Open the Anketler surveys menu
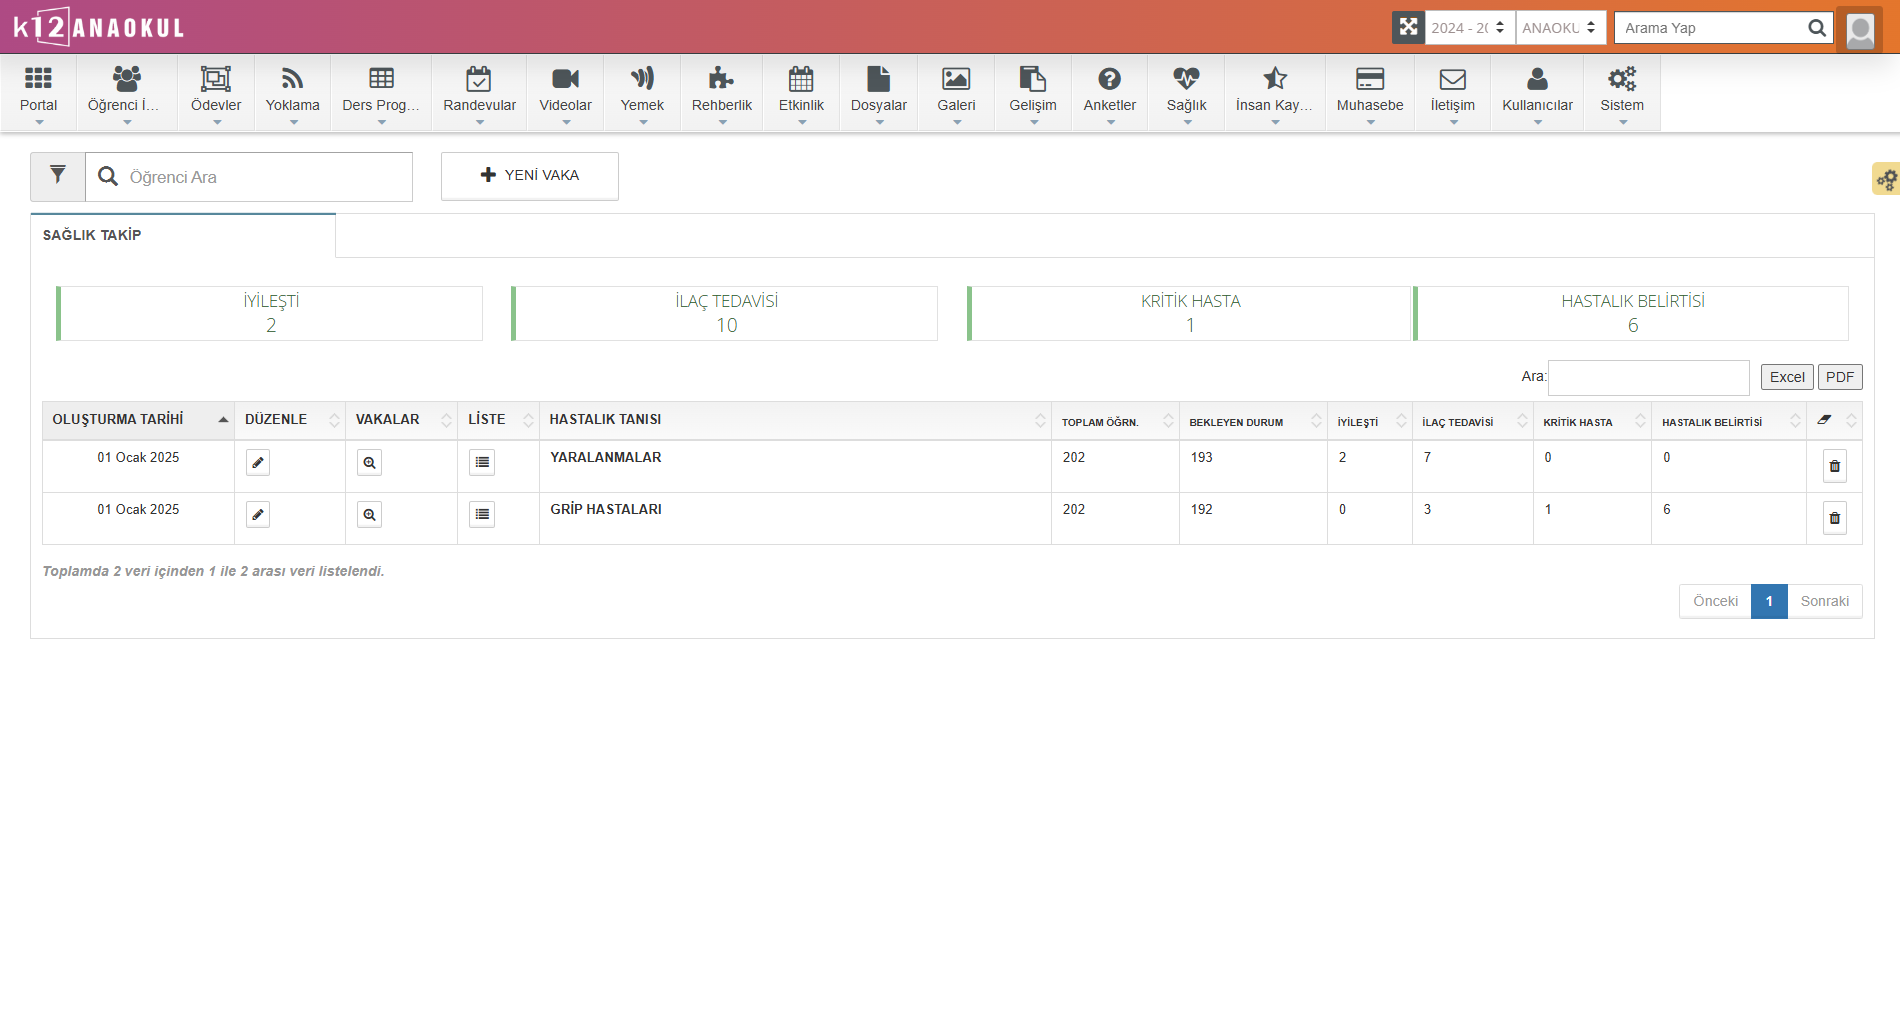Screen dimensions: 1900x1021 point(1109,92)
